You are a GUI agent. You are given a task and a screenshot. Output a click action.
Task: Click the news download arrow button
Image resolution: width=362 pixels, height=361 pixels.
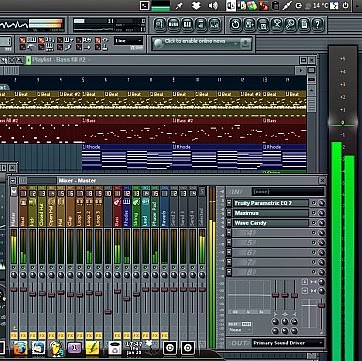[245, 43]
